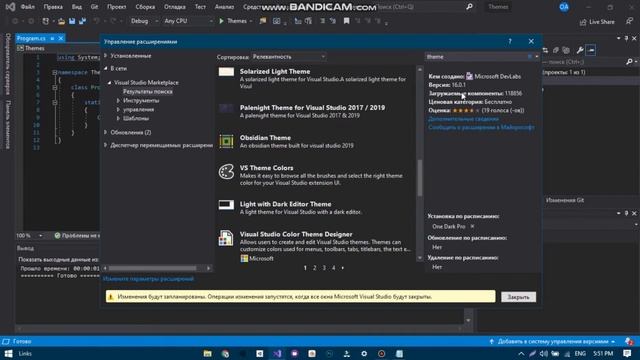Close the Program.cs tab
The image size is (640, 360).
(x=61, y=38)
